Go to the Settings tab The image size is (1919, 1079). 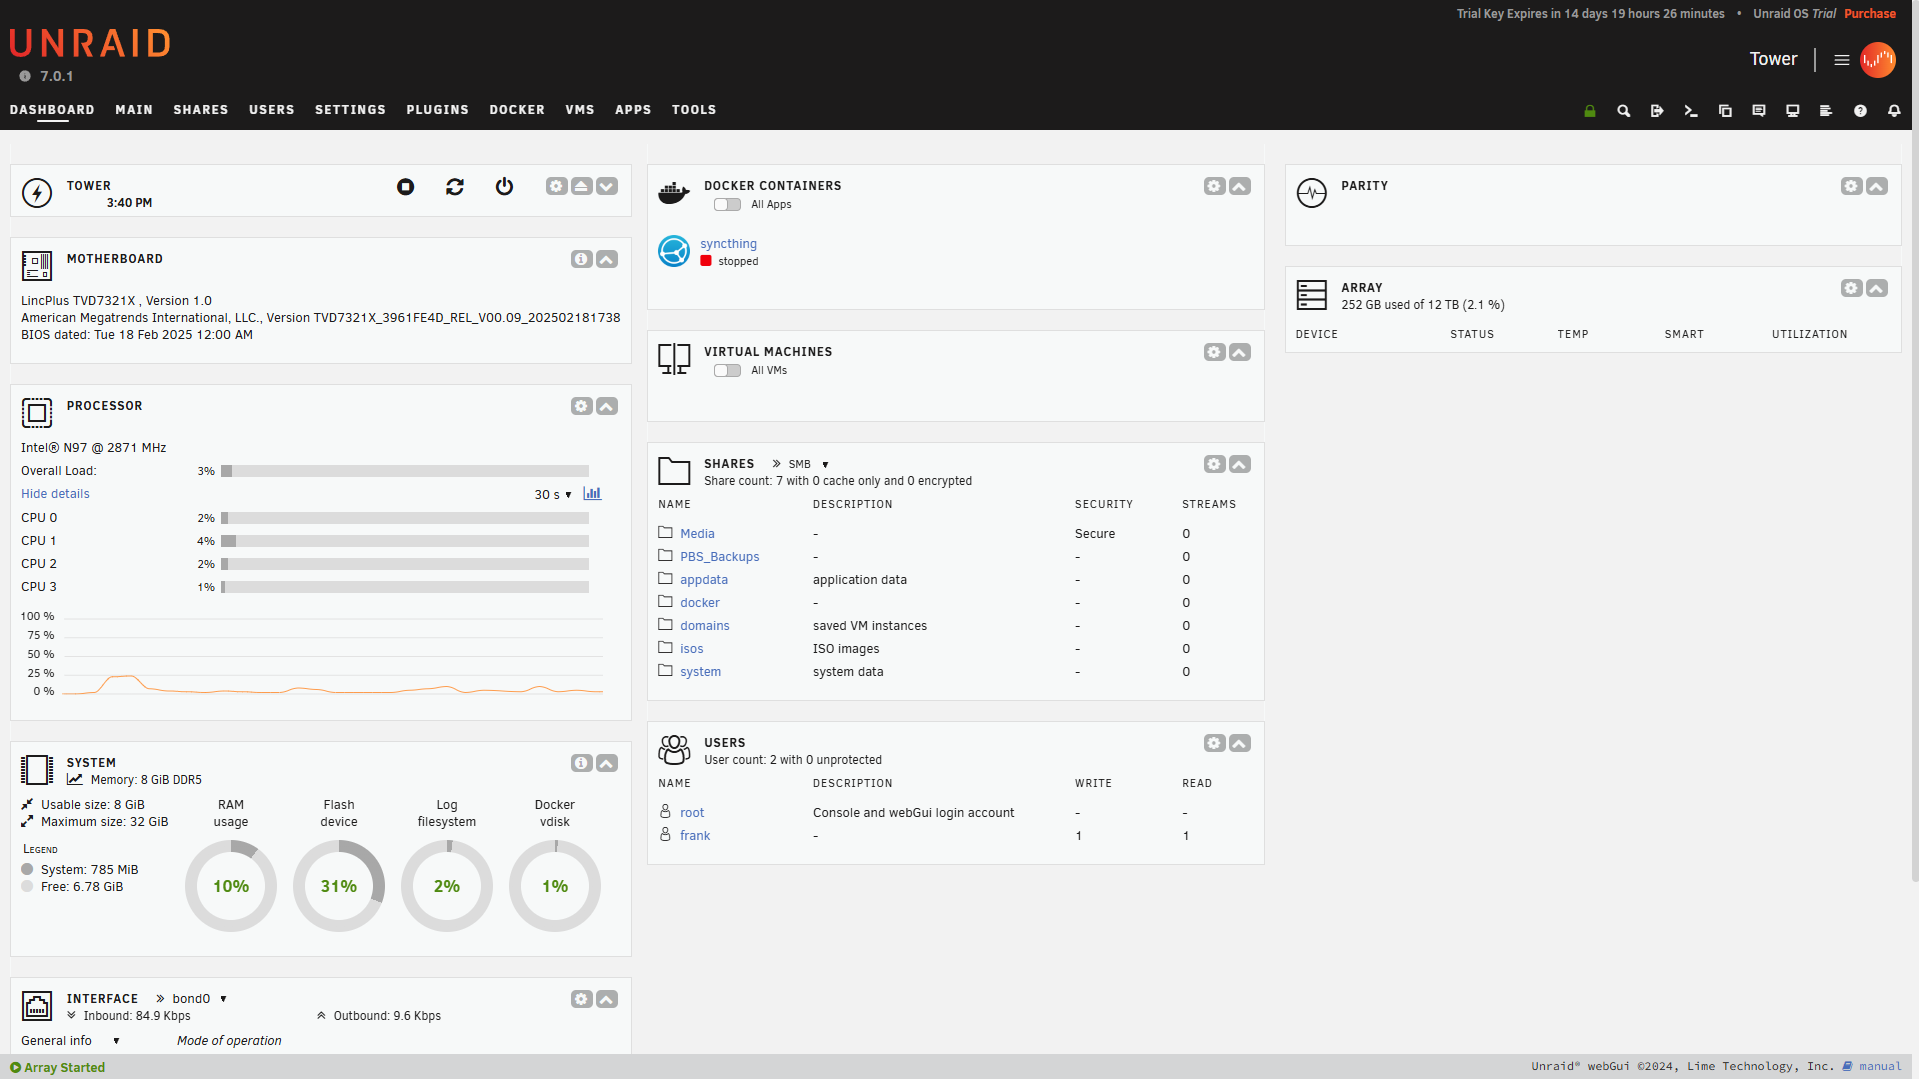[x=350, y=110]
